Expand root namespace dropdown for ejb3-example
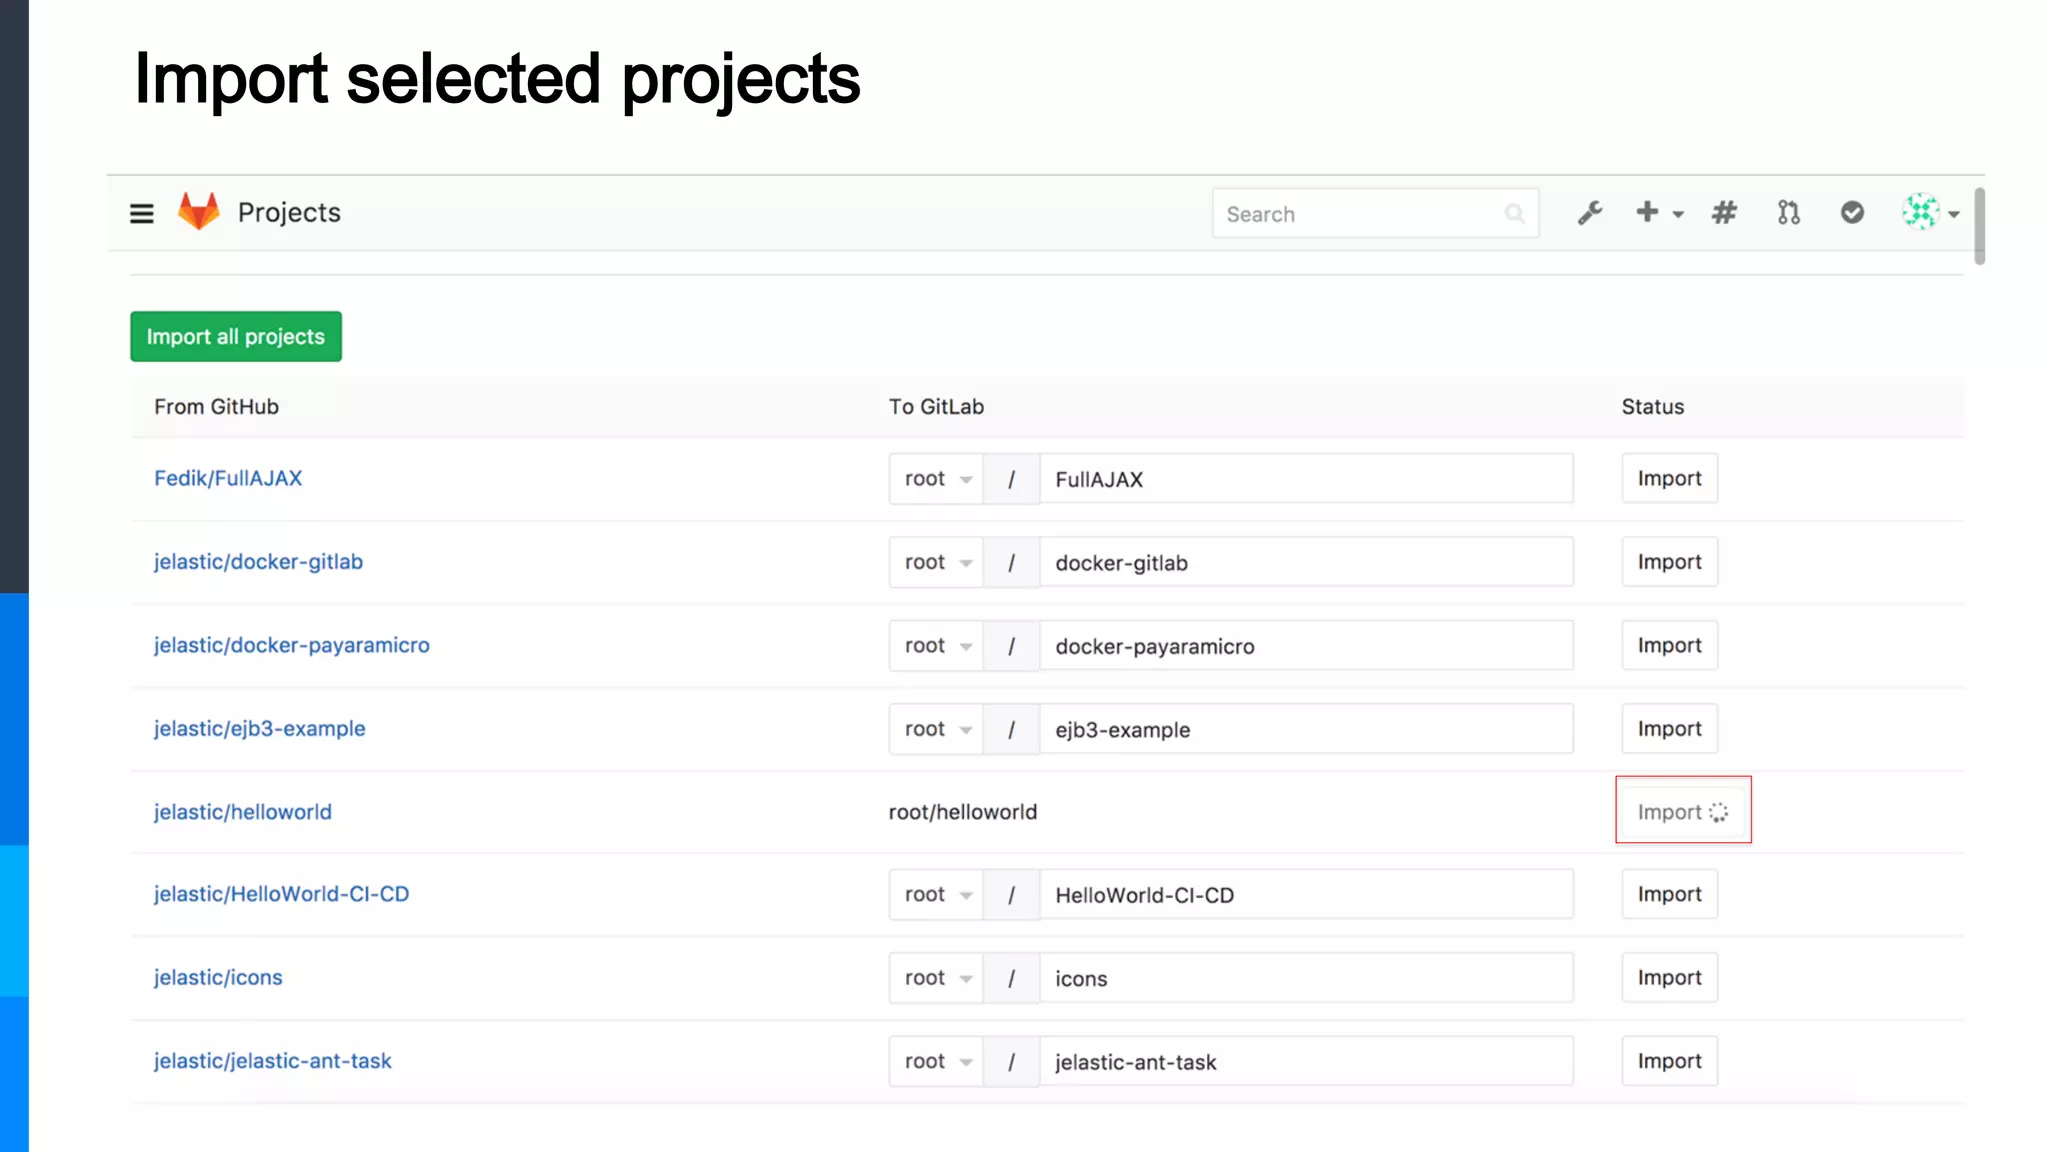The width and height of the screenshot is (2048, 1152). tap(936, 729)
